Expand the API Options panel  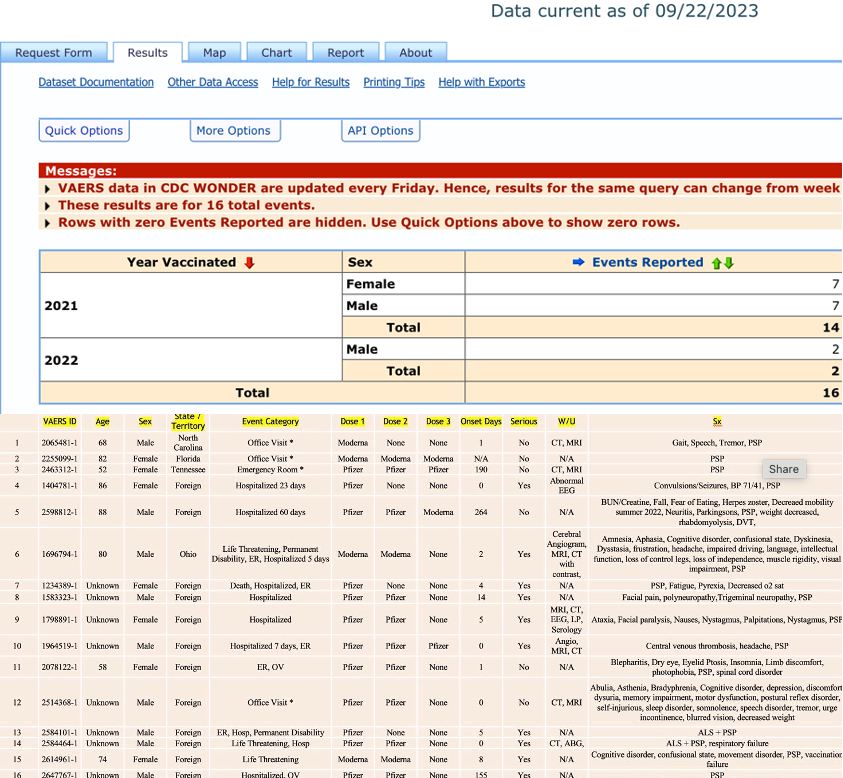(380, 131)
